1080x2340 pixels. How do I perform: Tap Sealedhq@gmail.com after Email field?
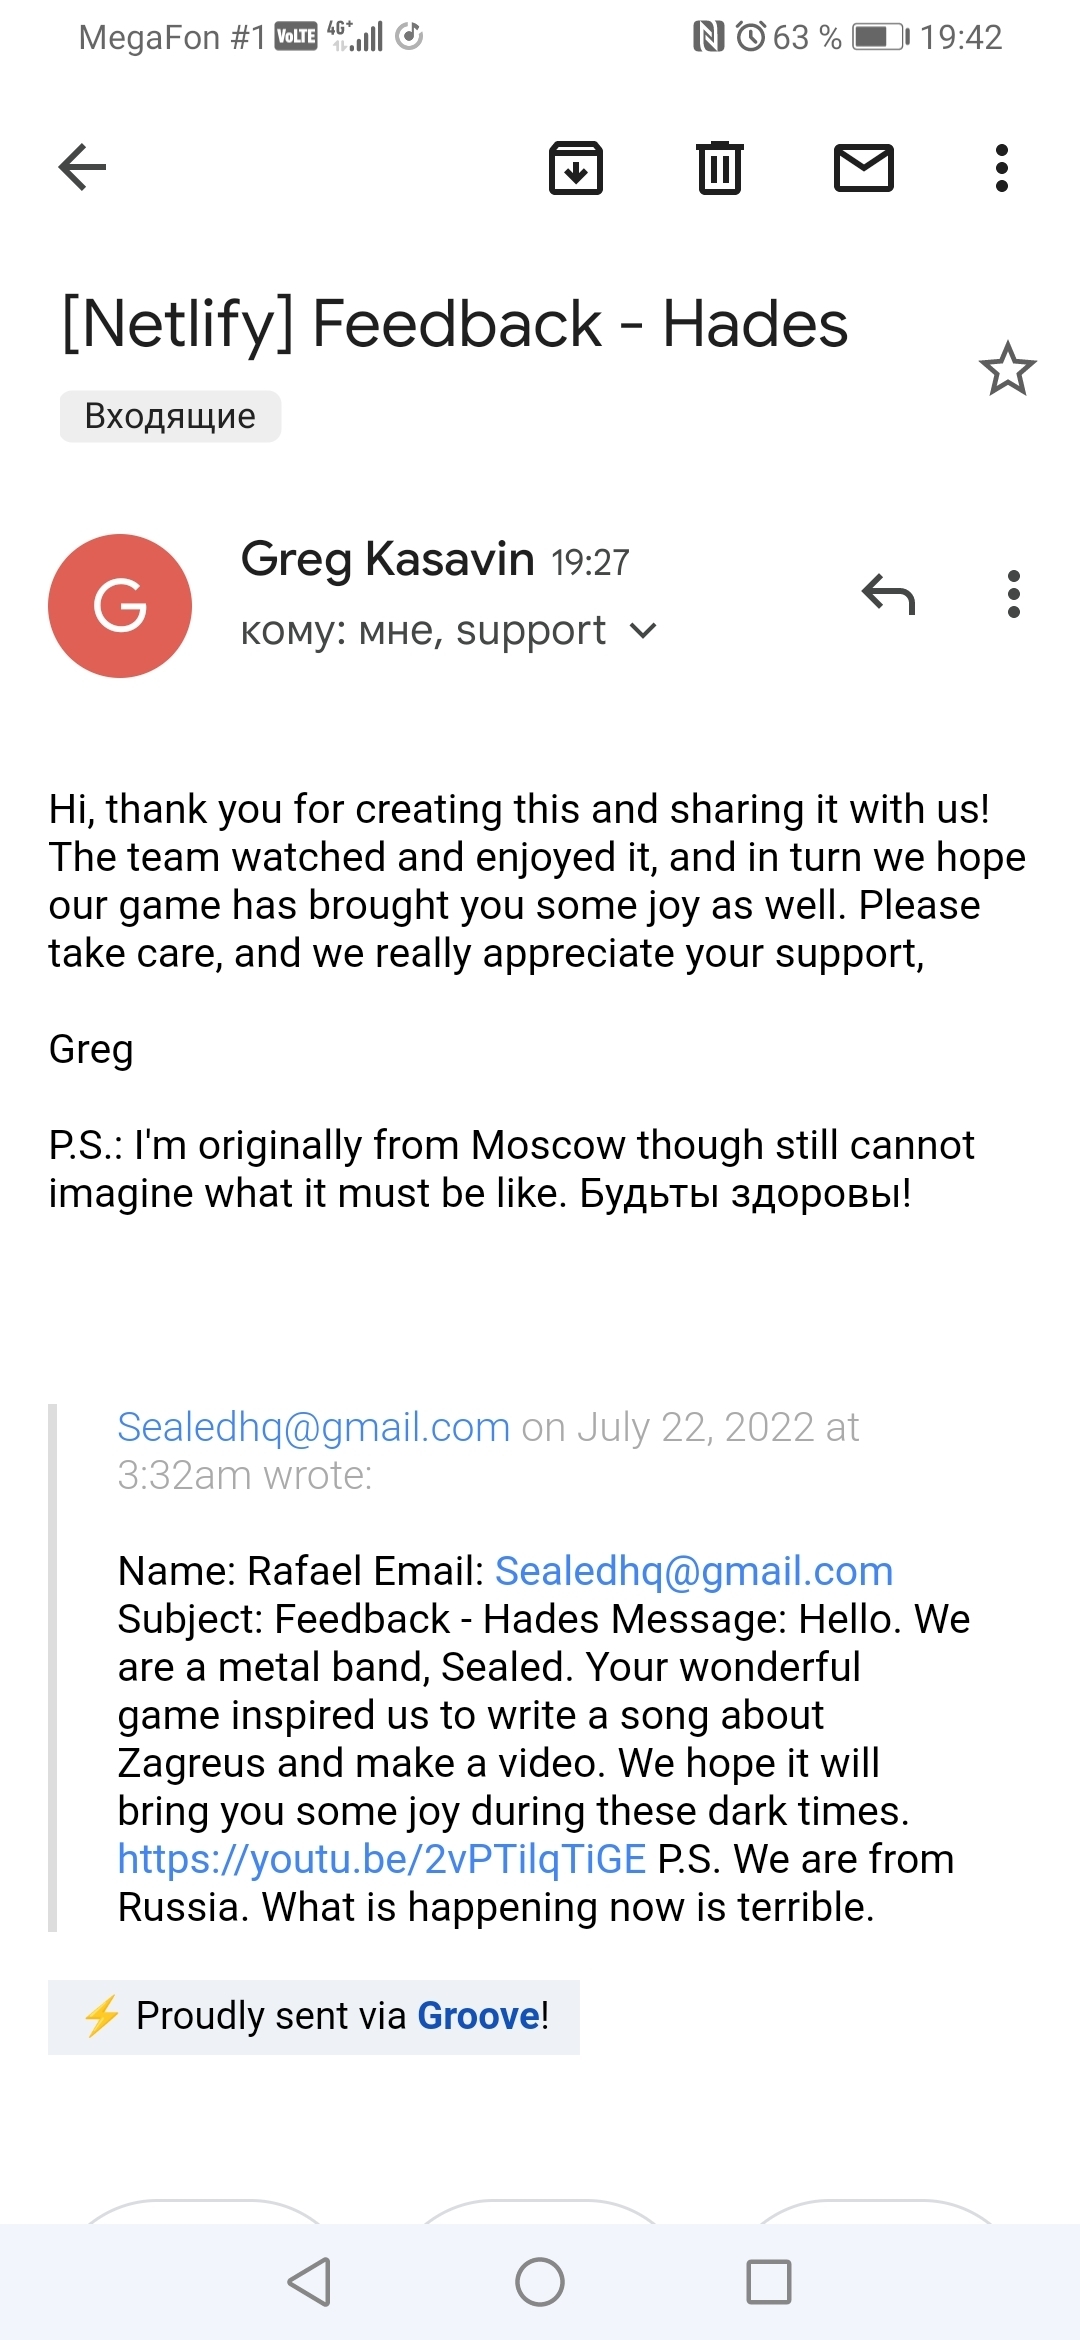[694, 1571]
